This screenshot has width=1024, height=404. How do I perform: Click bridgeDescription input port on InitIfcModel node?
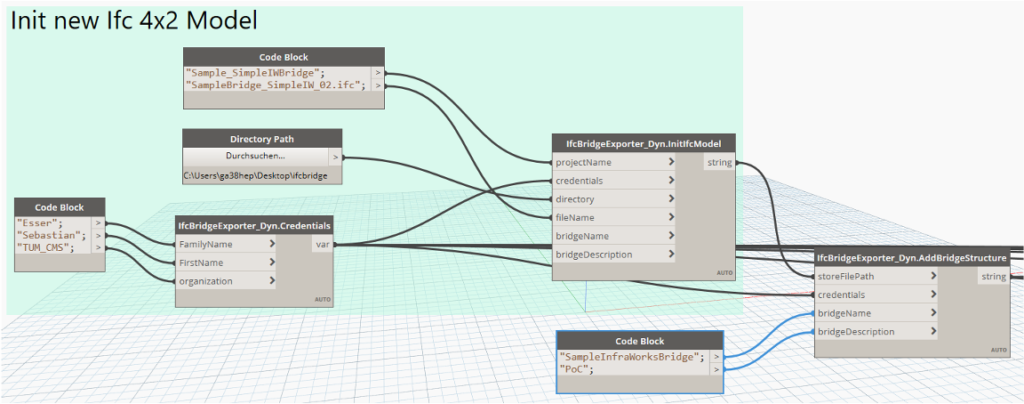coord(614,254)
